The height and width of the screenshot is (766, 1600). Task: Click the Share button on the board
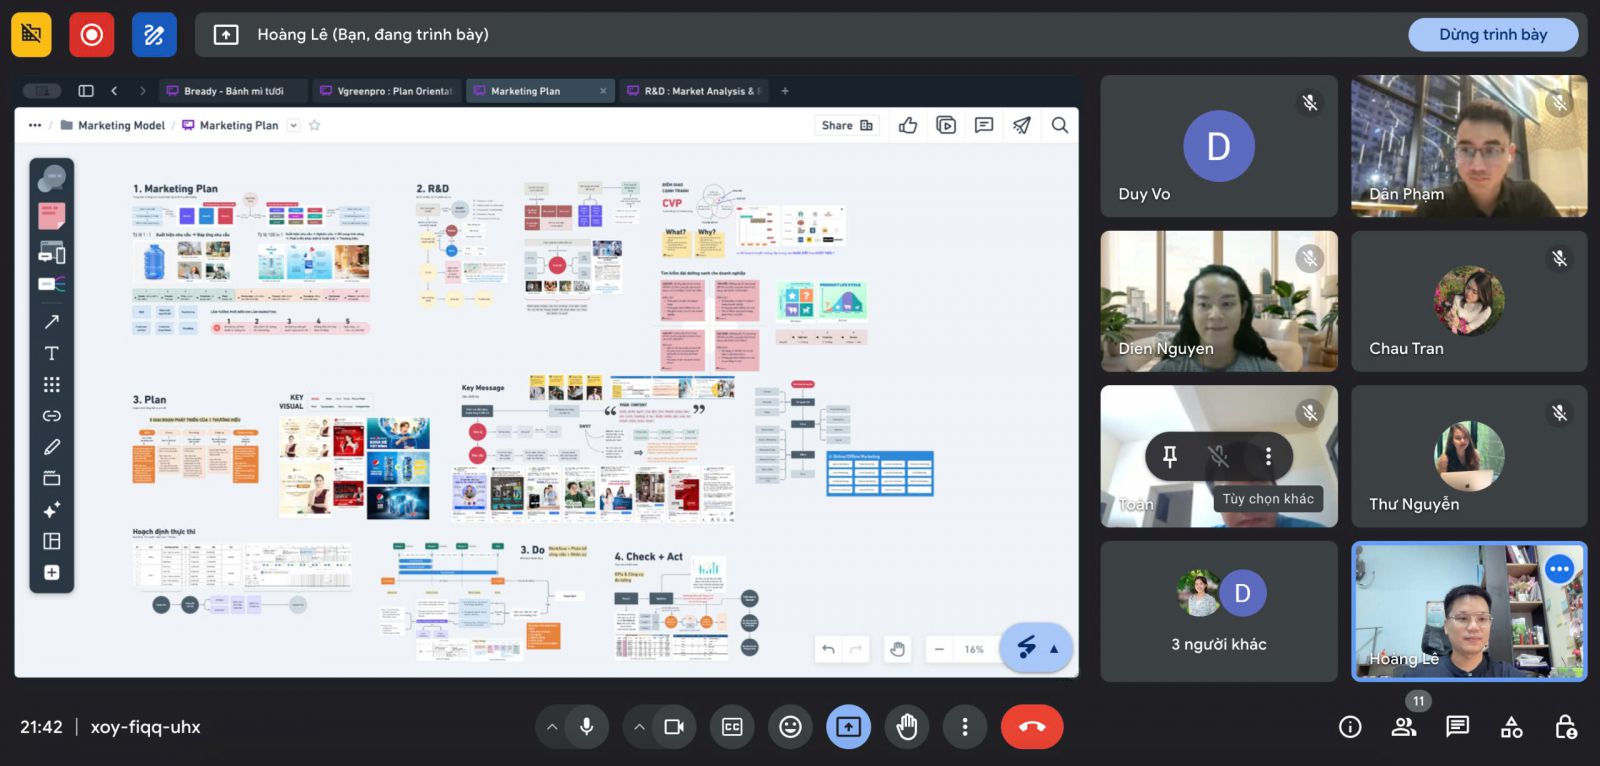click(847, 125)
